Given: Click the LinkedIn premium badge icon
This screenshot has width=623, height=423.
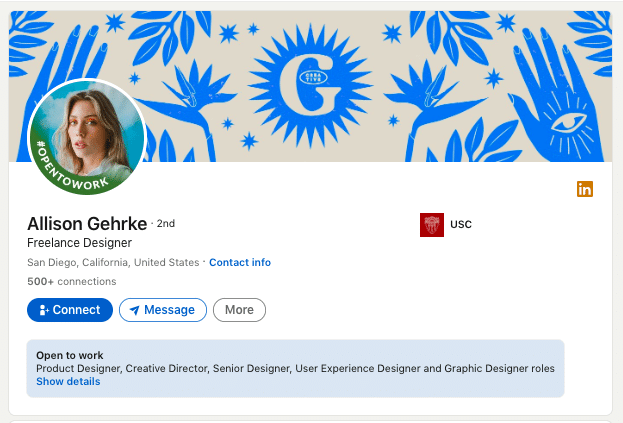Looking at the screenshot, I should point(585,189).
